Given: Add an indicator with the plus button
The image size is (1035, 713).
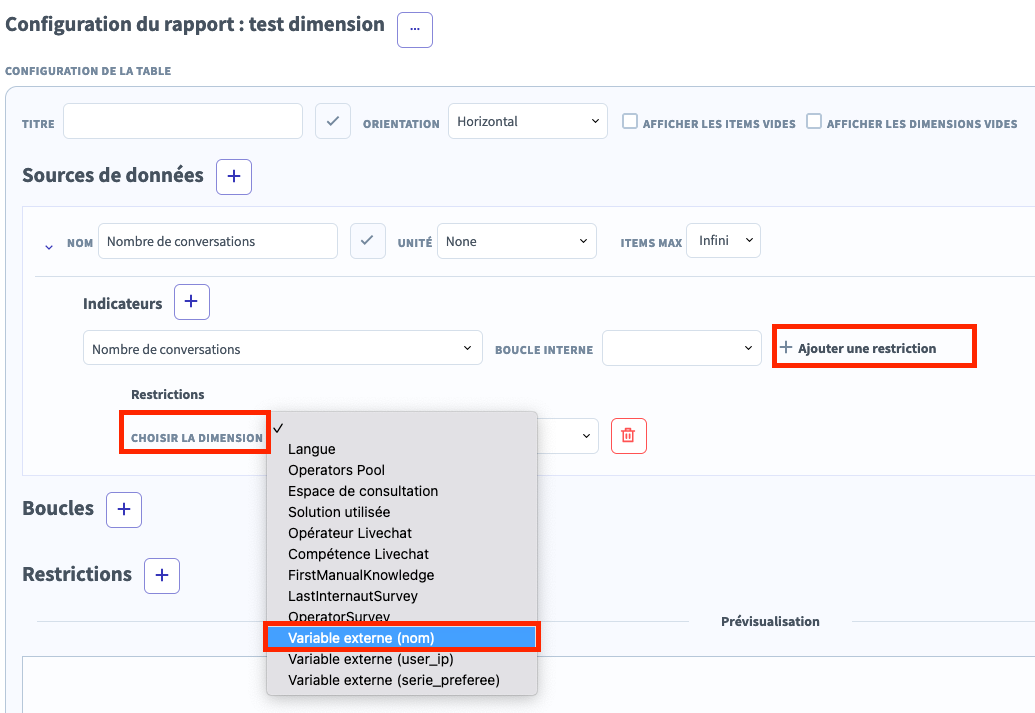Looking at the screenshot, I should [x=192, y=302].
